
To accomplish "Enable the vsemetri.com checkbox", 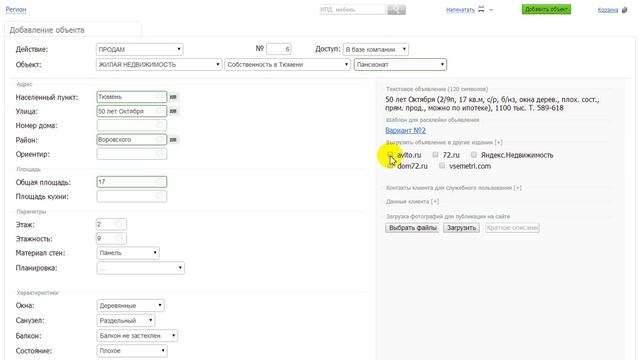I will click(x=442, y=166).
